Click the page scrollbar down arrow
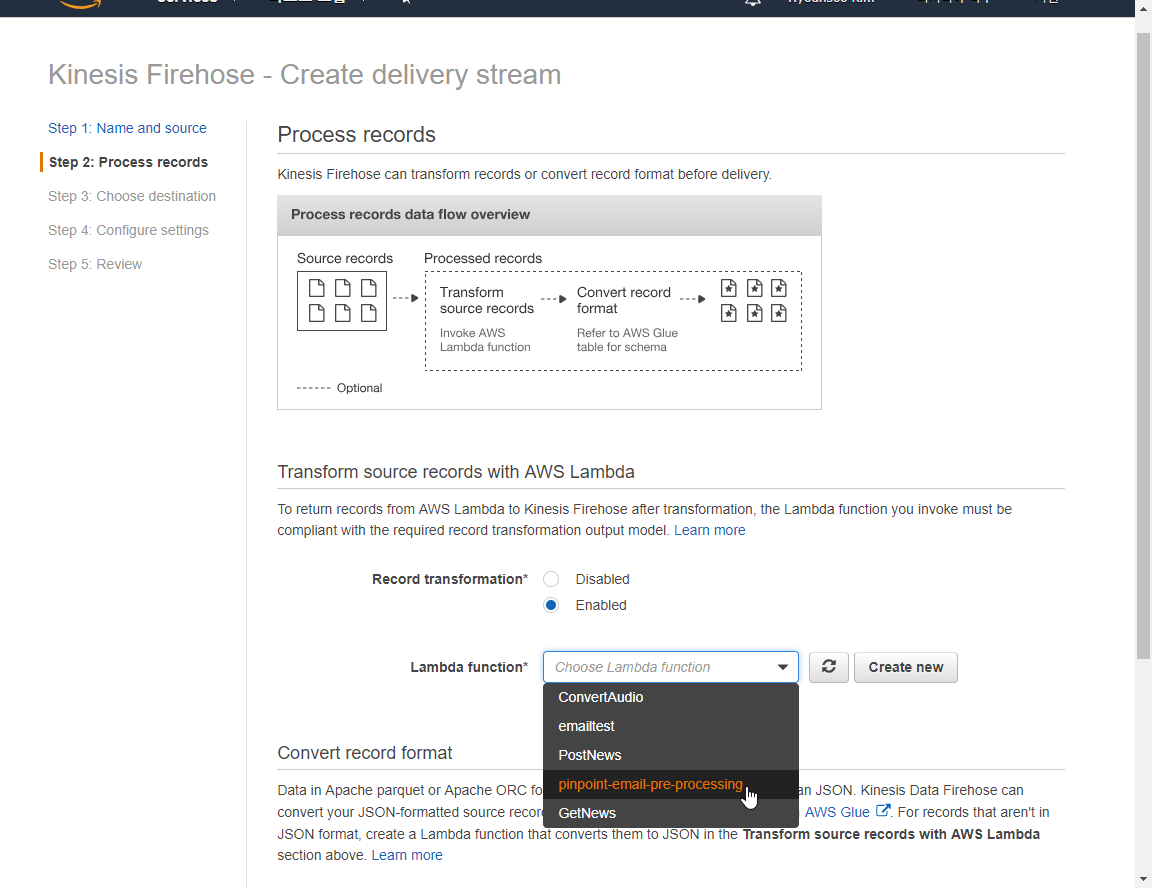1152x888 pixels. click(1143, 878)
